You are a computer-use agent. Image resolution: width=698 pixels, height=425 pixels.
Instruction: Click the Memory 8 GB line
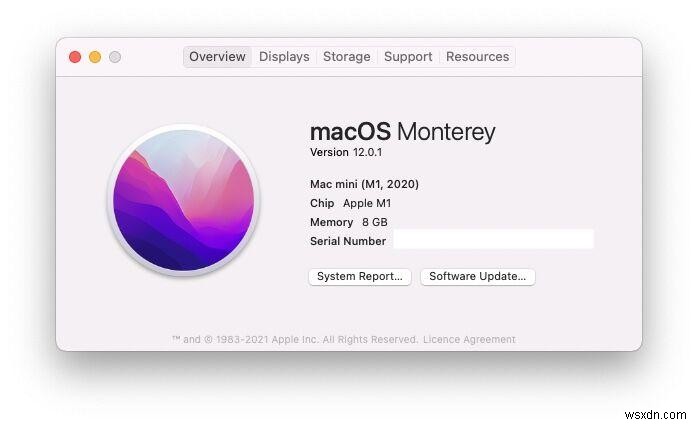coord(349,222)
